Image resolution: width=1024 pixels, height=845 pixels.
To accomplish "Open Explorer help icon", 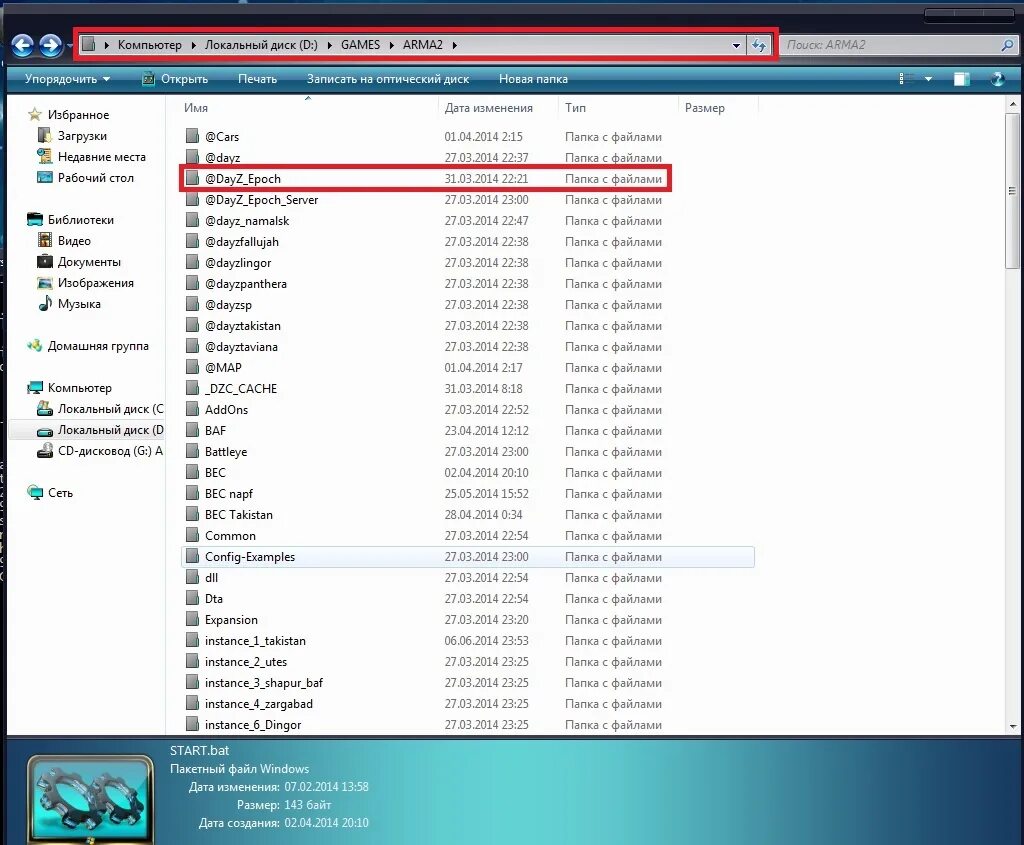I will click(x=997, y=79).
